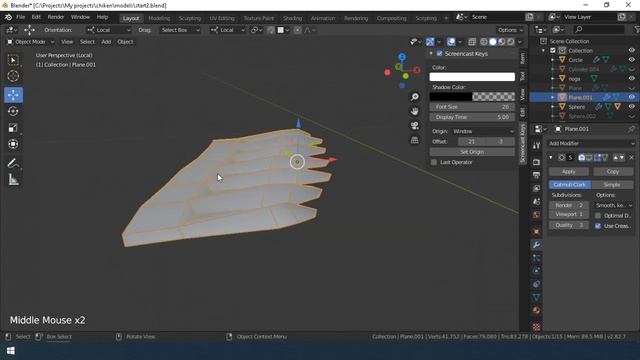Click the Apply modifier button
The image size is (640, 360).
coord(569,171)
